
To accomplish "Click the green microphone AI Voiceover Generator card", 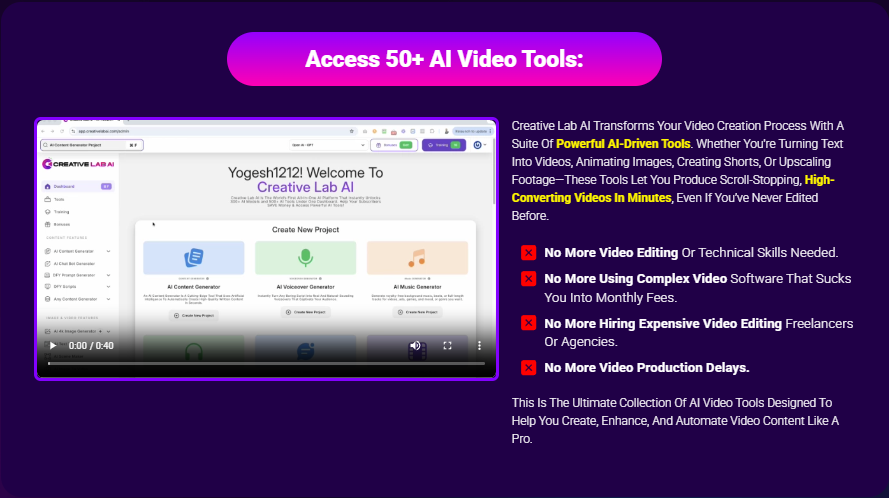I will pos(306,258).
